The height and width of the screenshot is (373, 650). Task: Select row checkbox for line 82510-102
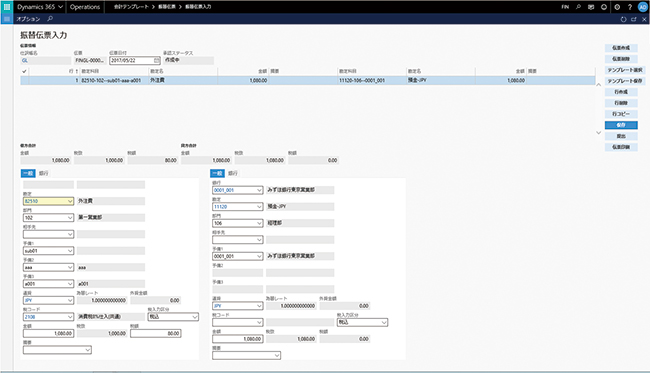[x=24, y=80]
